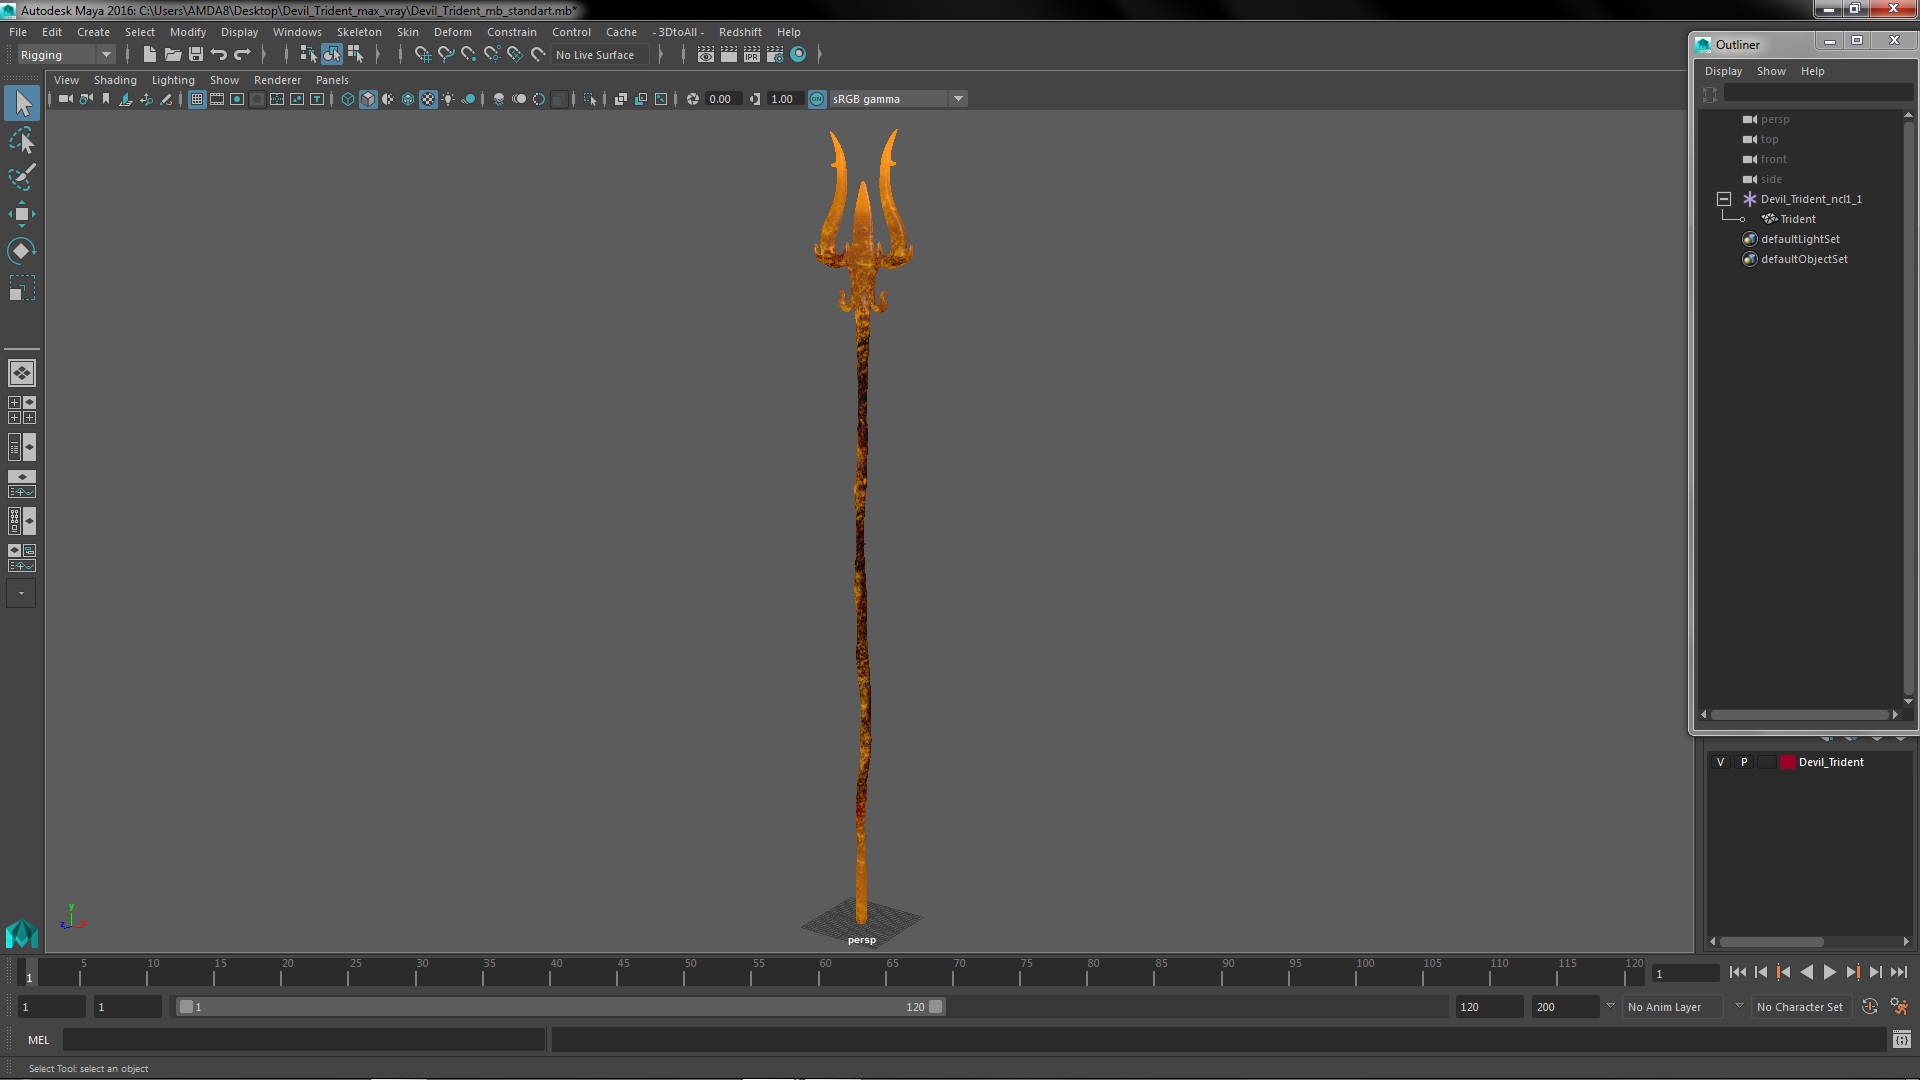Click the MEL command line input

pos(304,1040)
